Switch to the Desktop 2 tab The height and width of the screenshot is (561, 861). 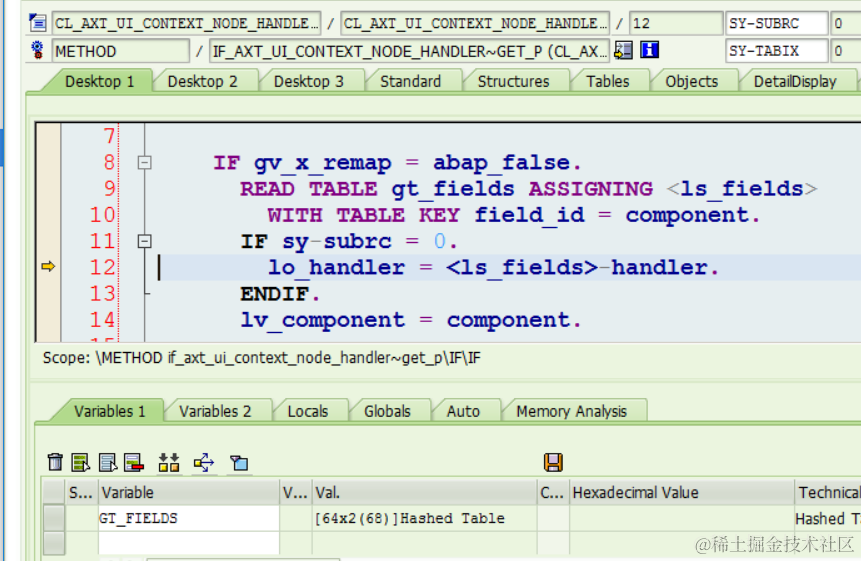point(203,81)
